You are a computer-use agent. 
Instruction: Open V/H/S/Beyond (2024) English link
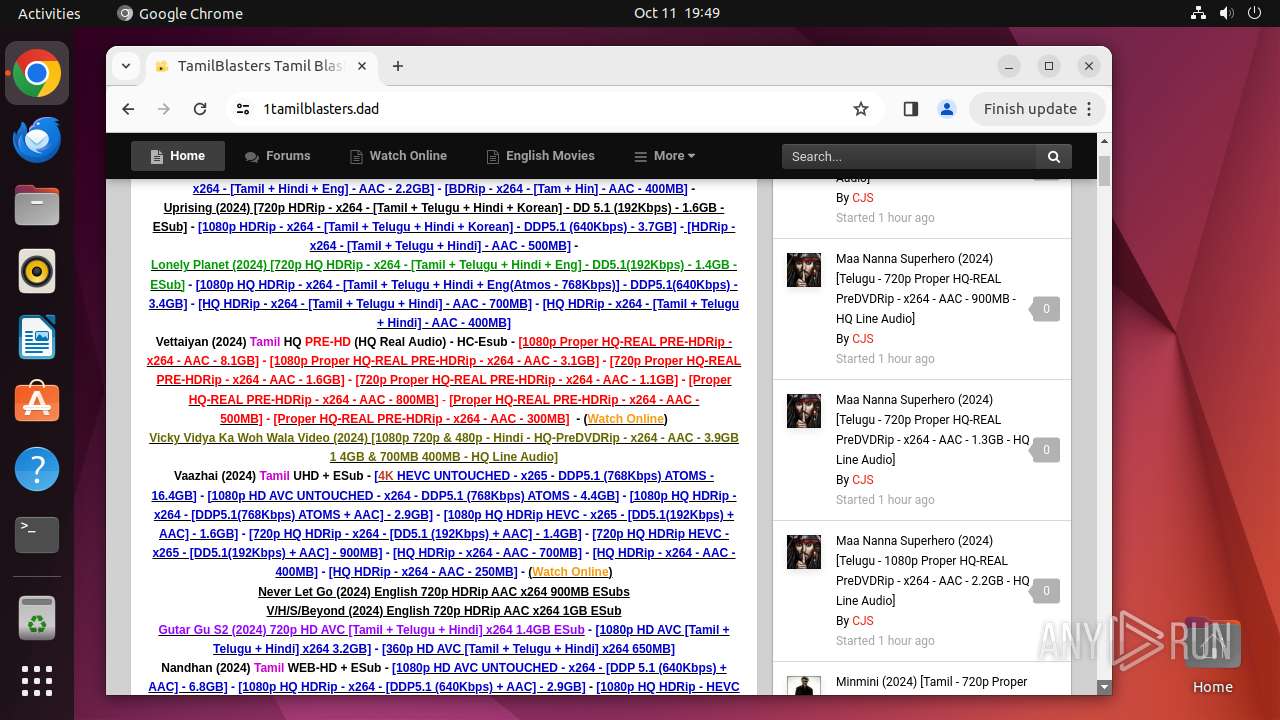[444, 611]
